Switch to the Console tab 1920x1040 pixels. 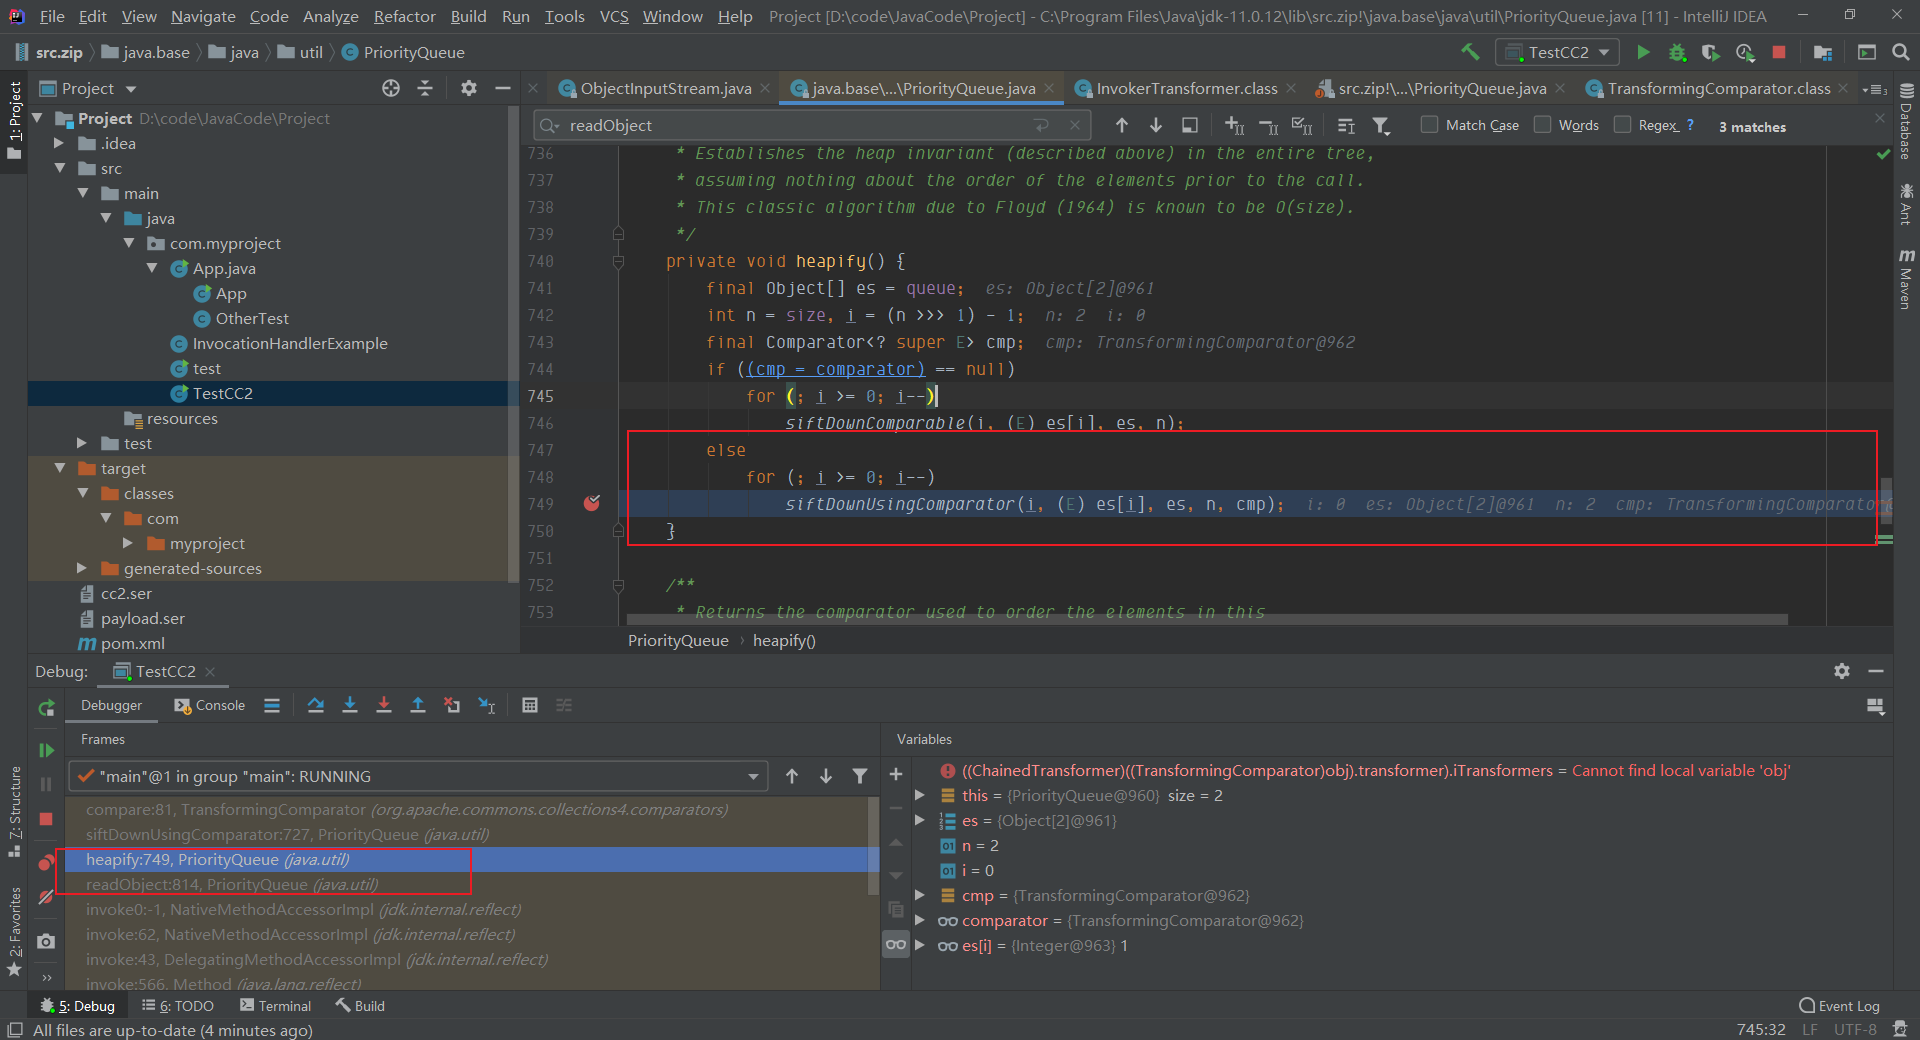210,705
